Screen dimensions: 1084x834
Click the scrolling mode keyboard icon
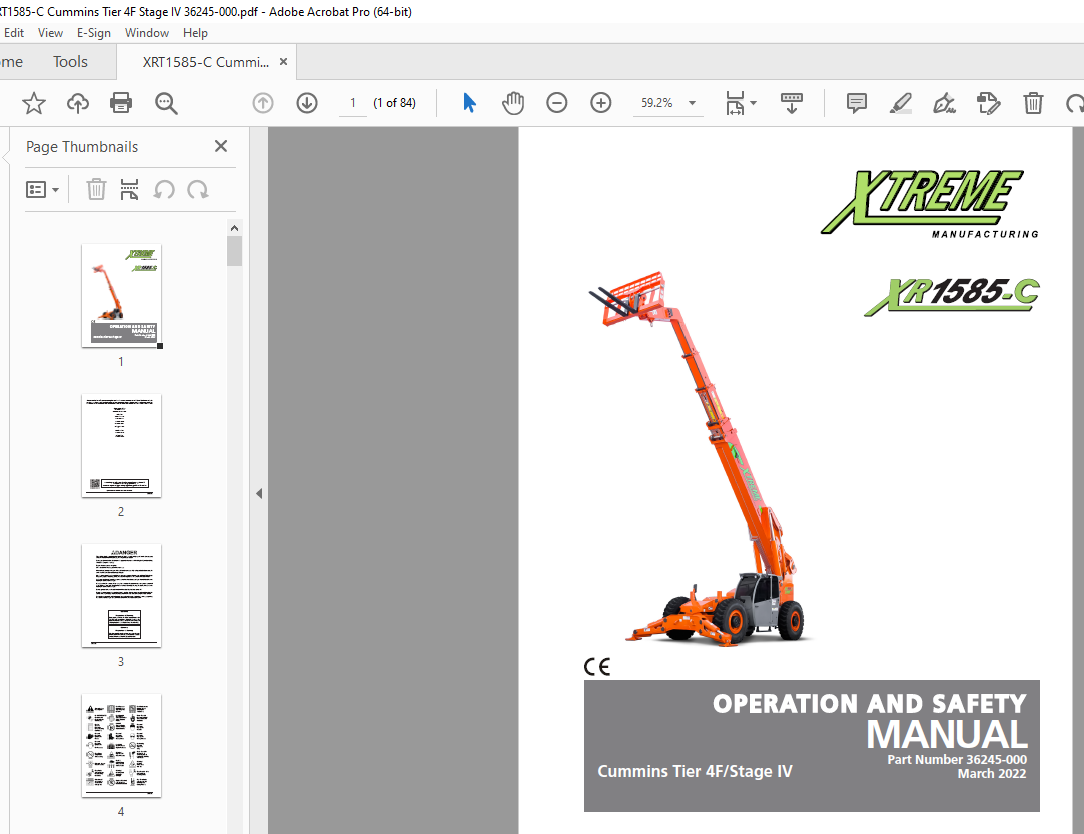coord(792,103)
